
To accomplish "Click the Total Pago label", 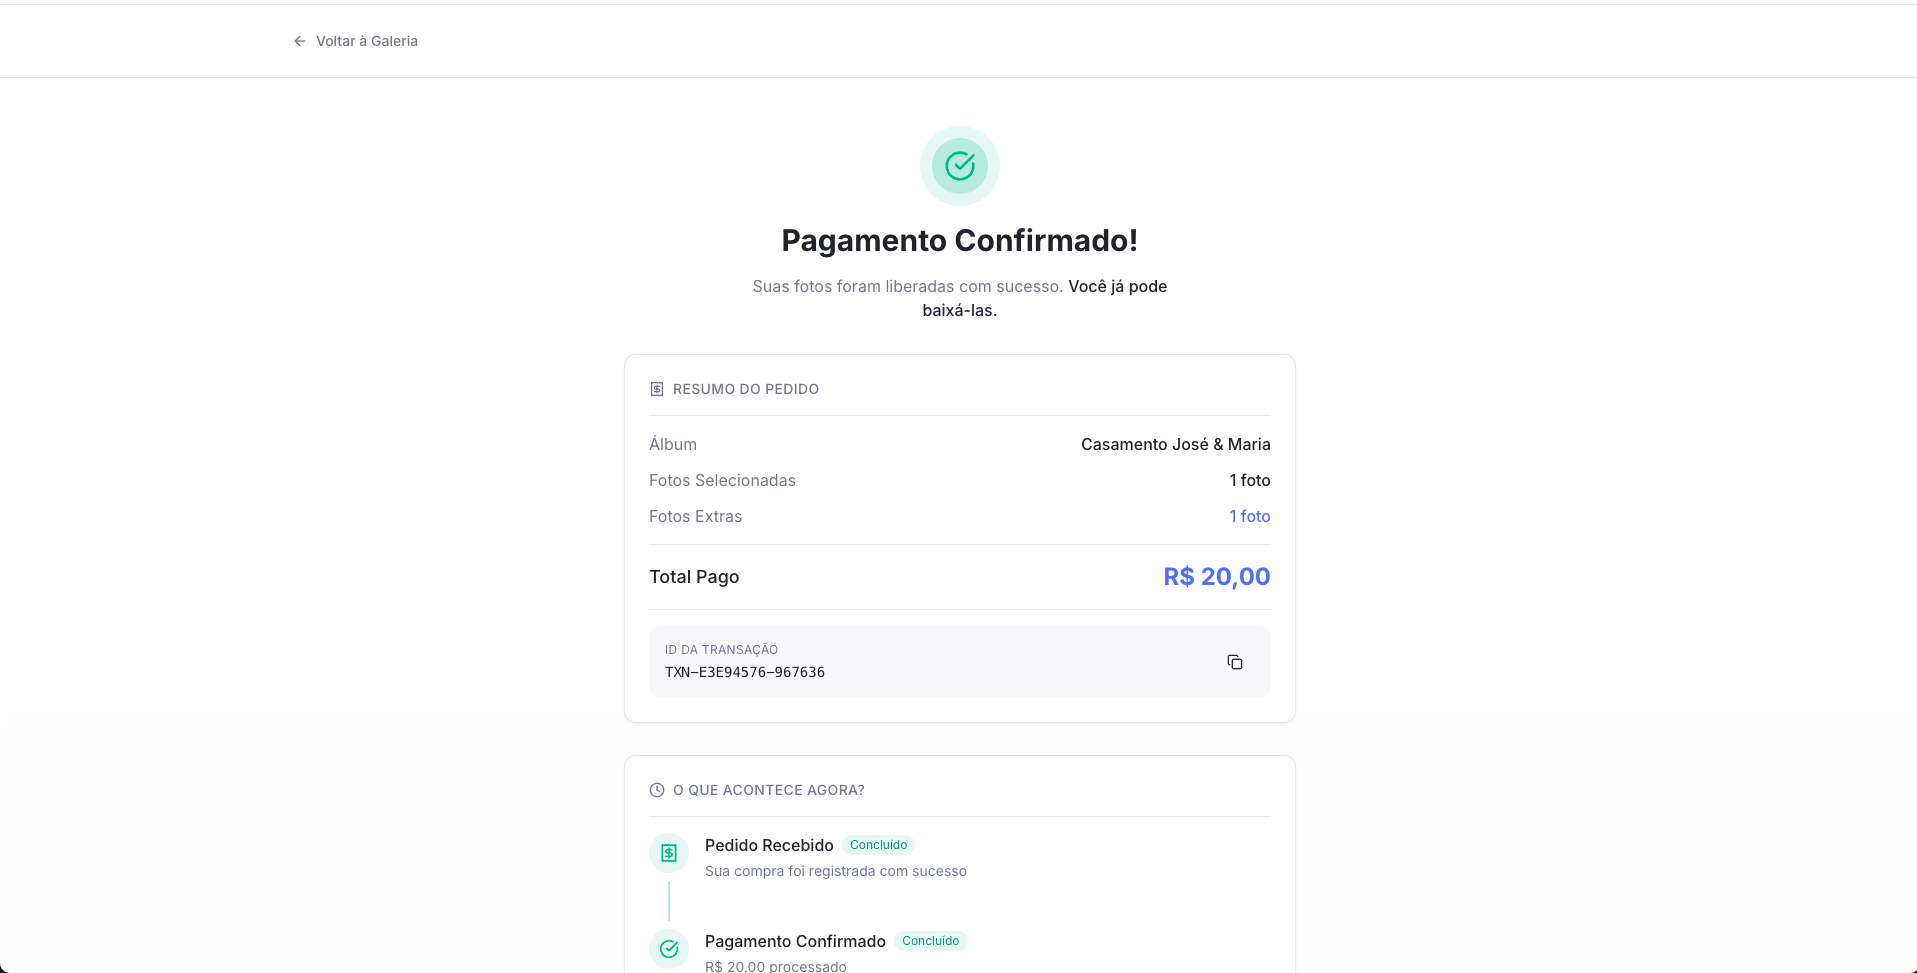I will [694, 576].
